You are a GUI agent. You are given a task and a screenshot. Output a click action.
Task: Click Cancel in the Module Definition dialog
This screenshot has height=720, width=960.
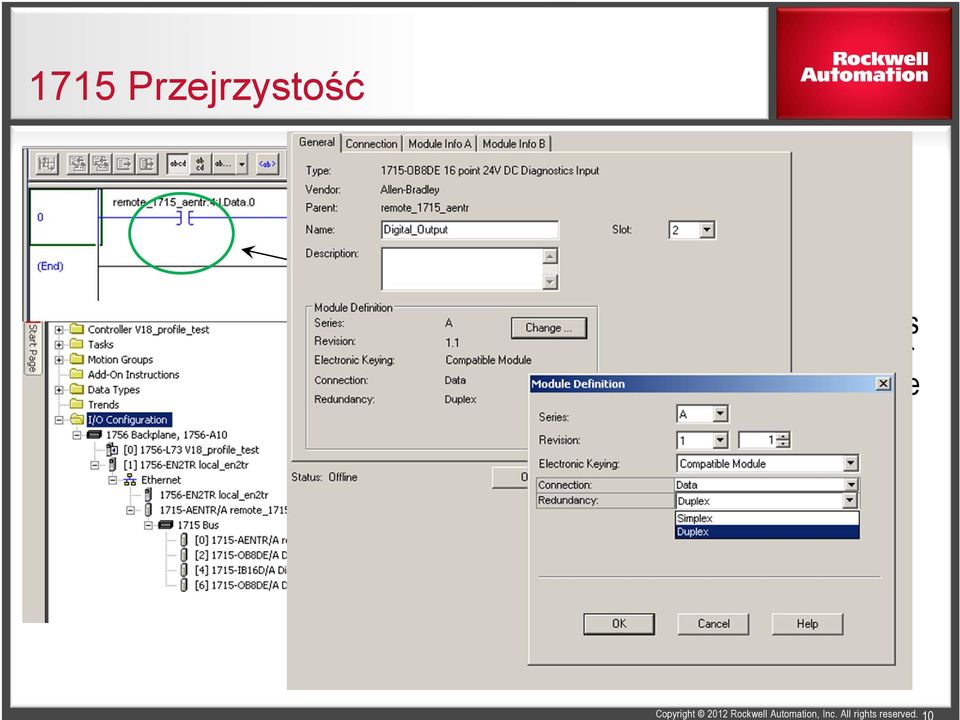713,623
